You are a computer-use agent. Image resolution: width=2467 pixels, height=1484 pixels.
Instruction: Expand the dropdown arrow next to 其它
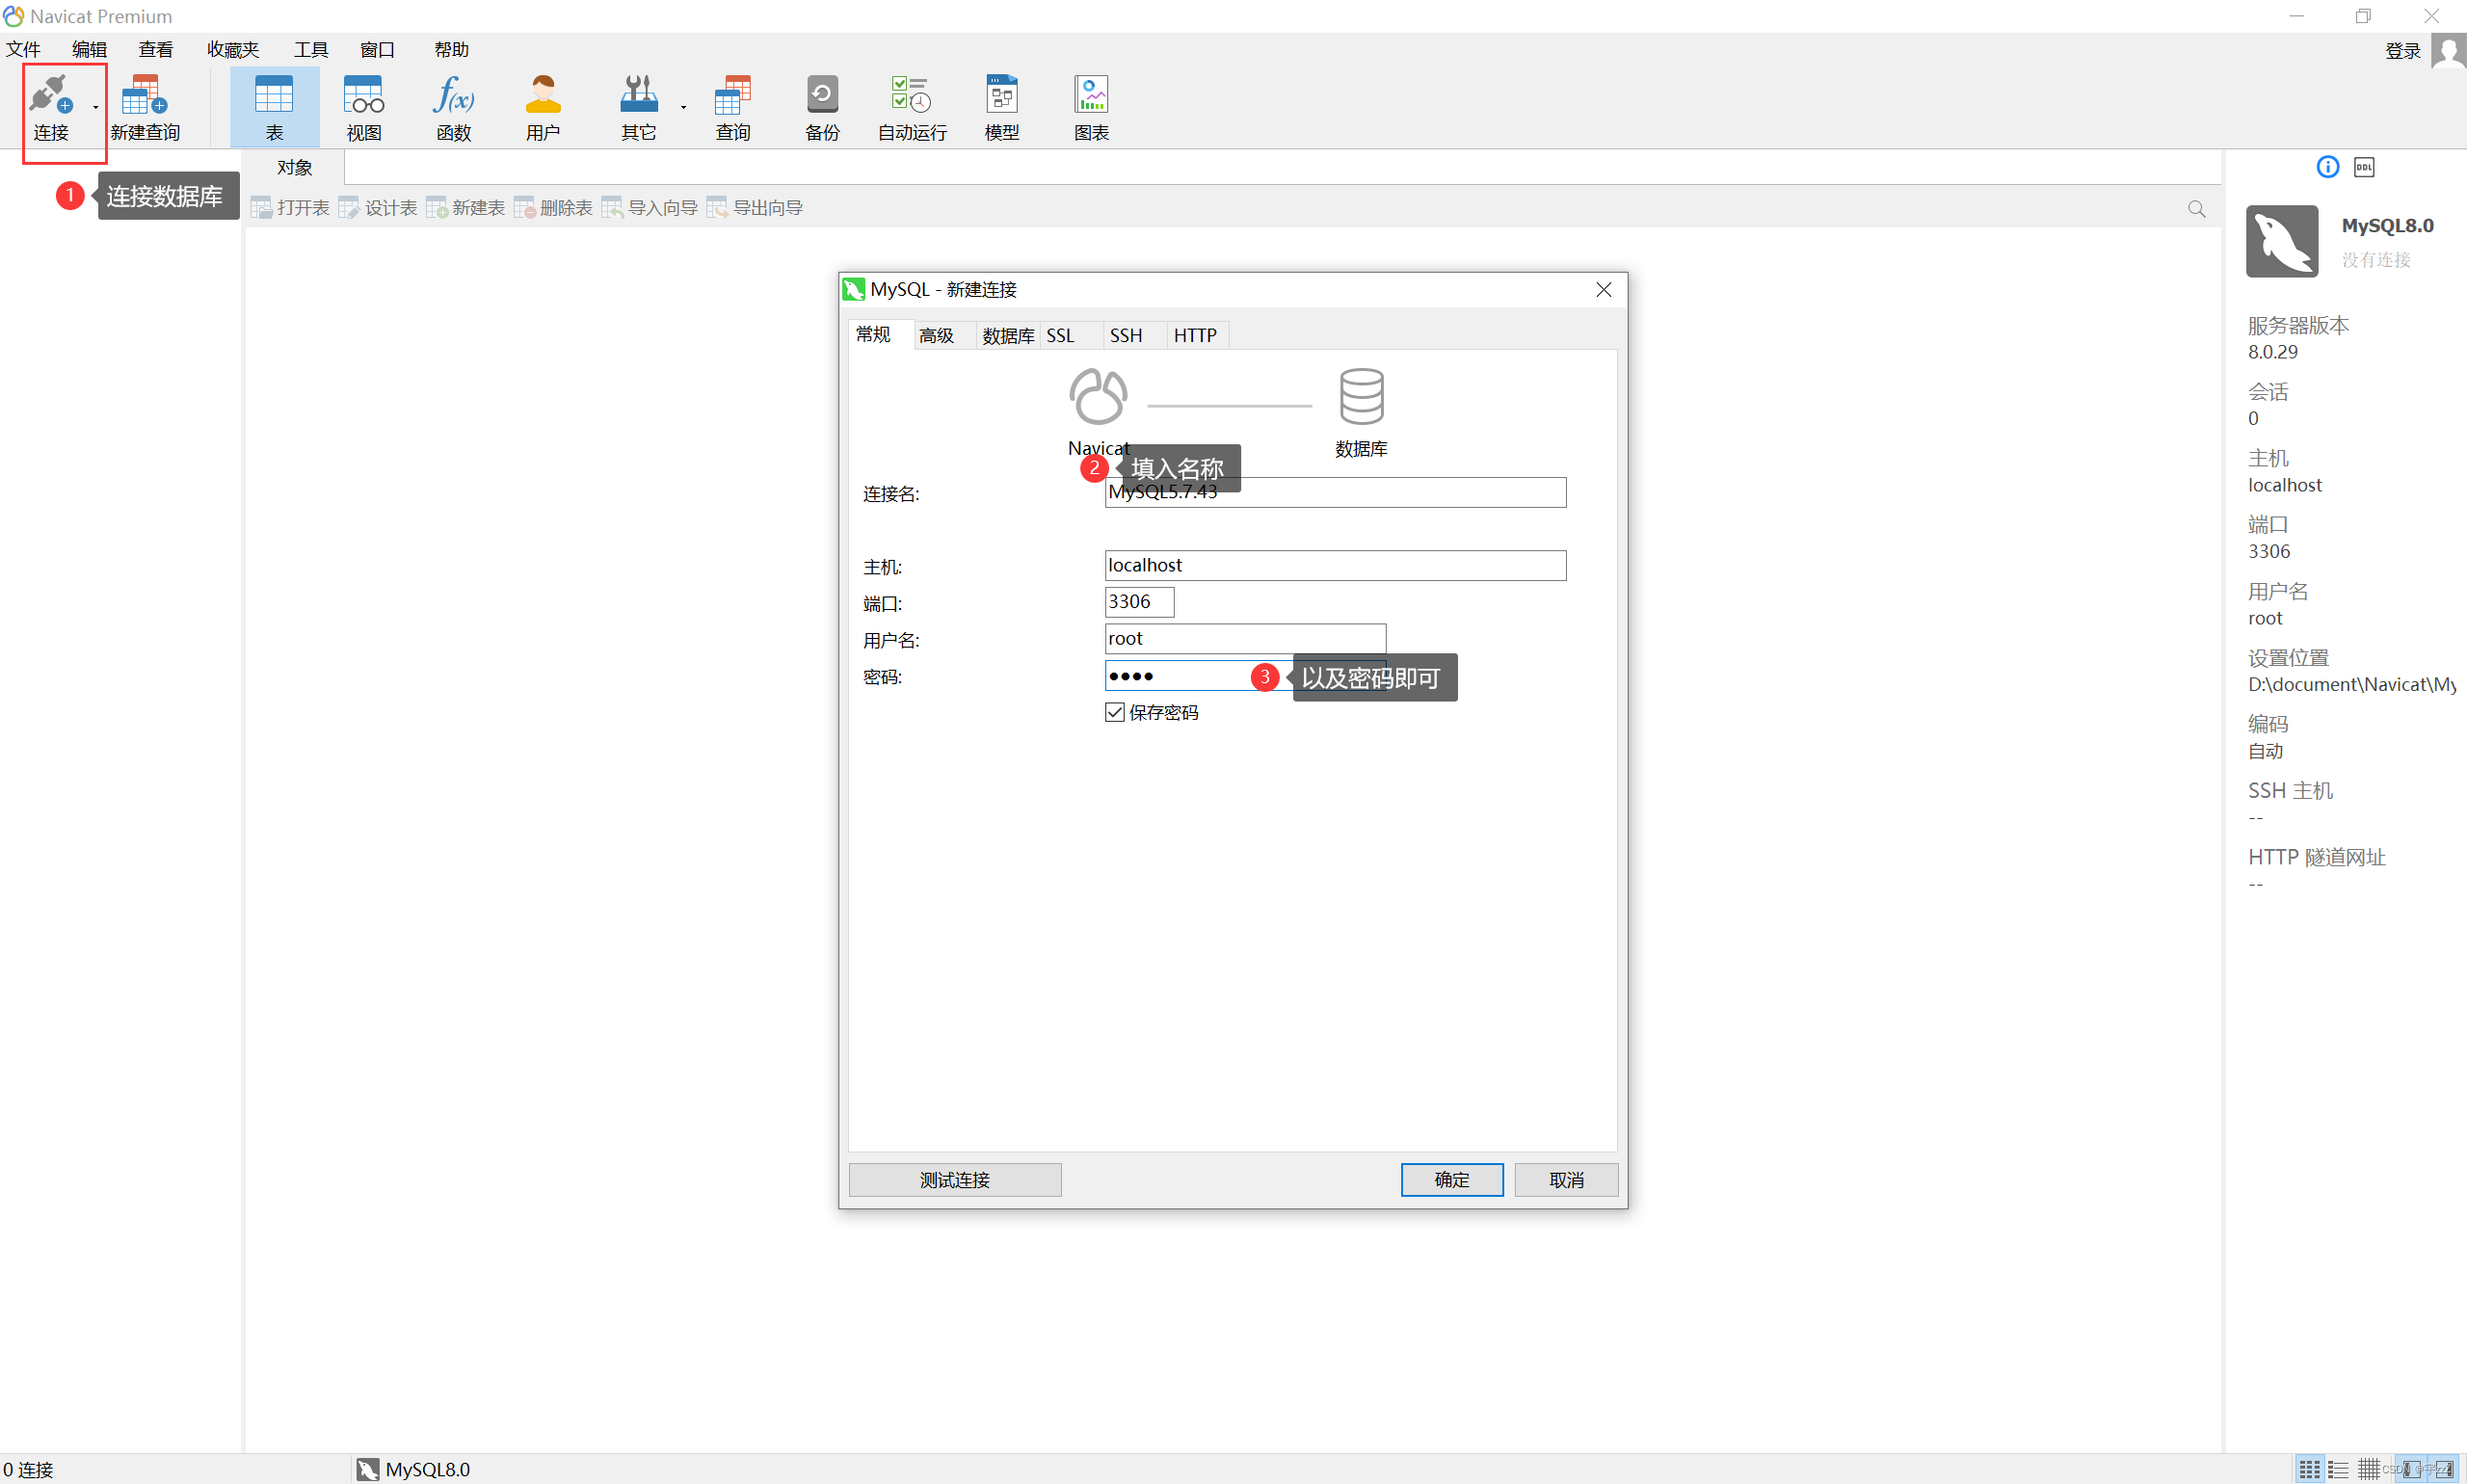(x=683, y=106)
